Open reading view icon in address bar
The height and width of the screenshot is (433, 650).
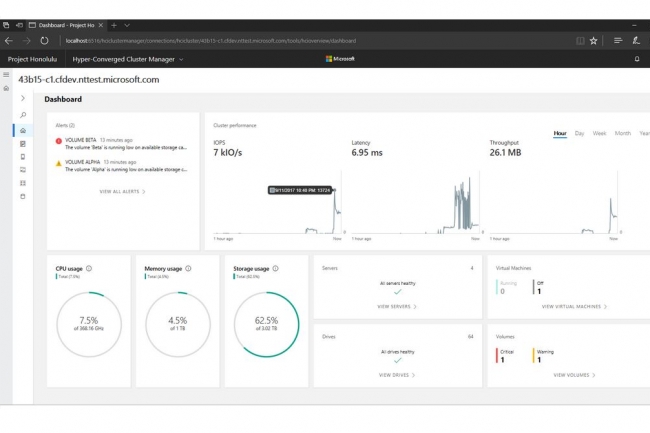[580, 41]
